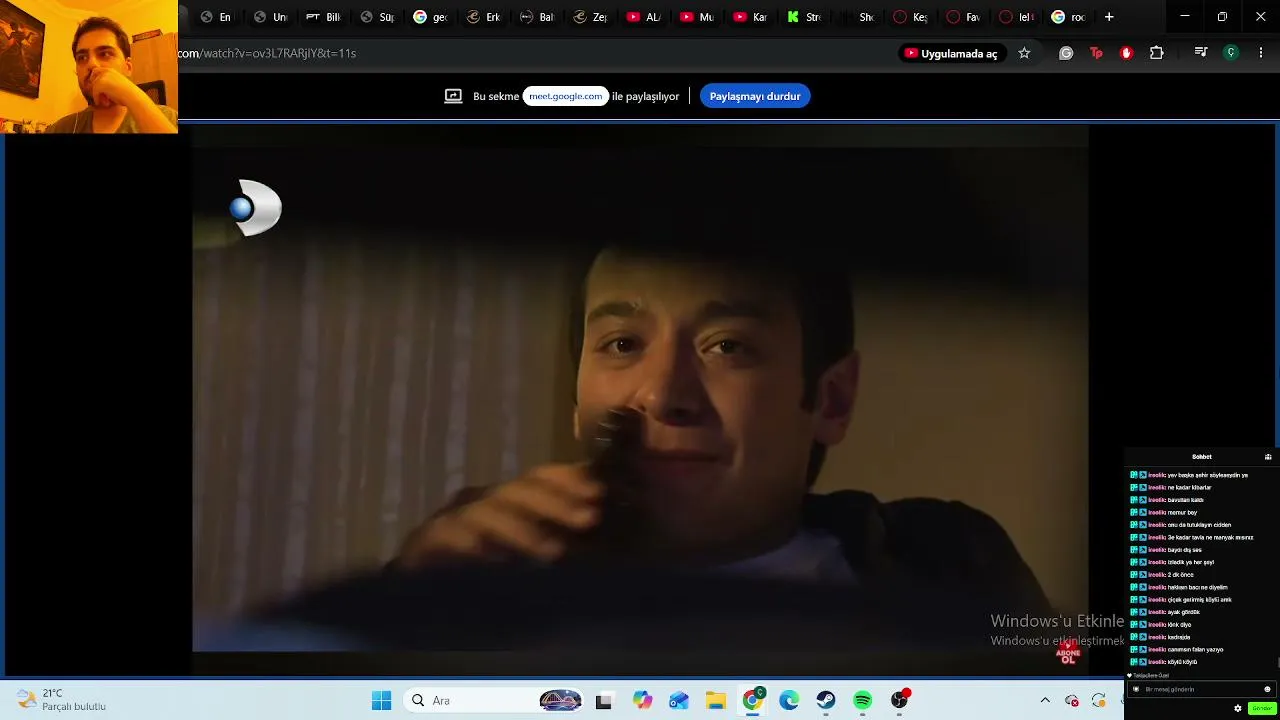Switch to the 'En' tab
The height and width of the screenshot is (720, 1280).
pyautogui.click(x=216, y=17)
